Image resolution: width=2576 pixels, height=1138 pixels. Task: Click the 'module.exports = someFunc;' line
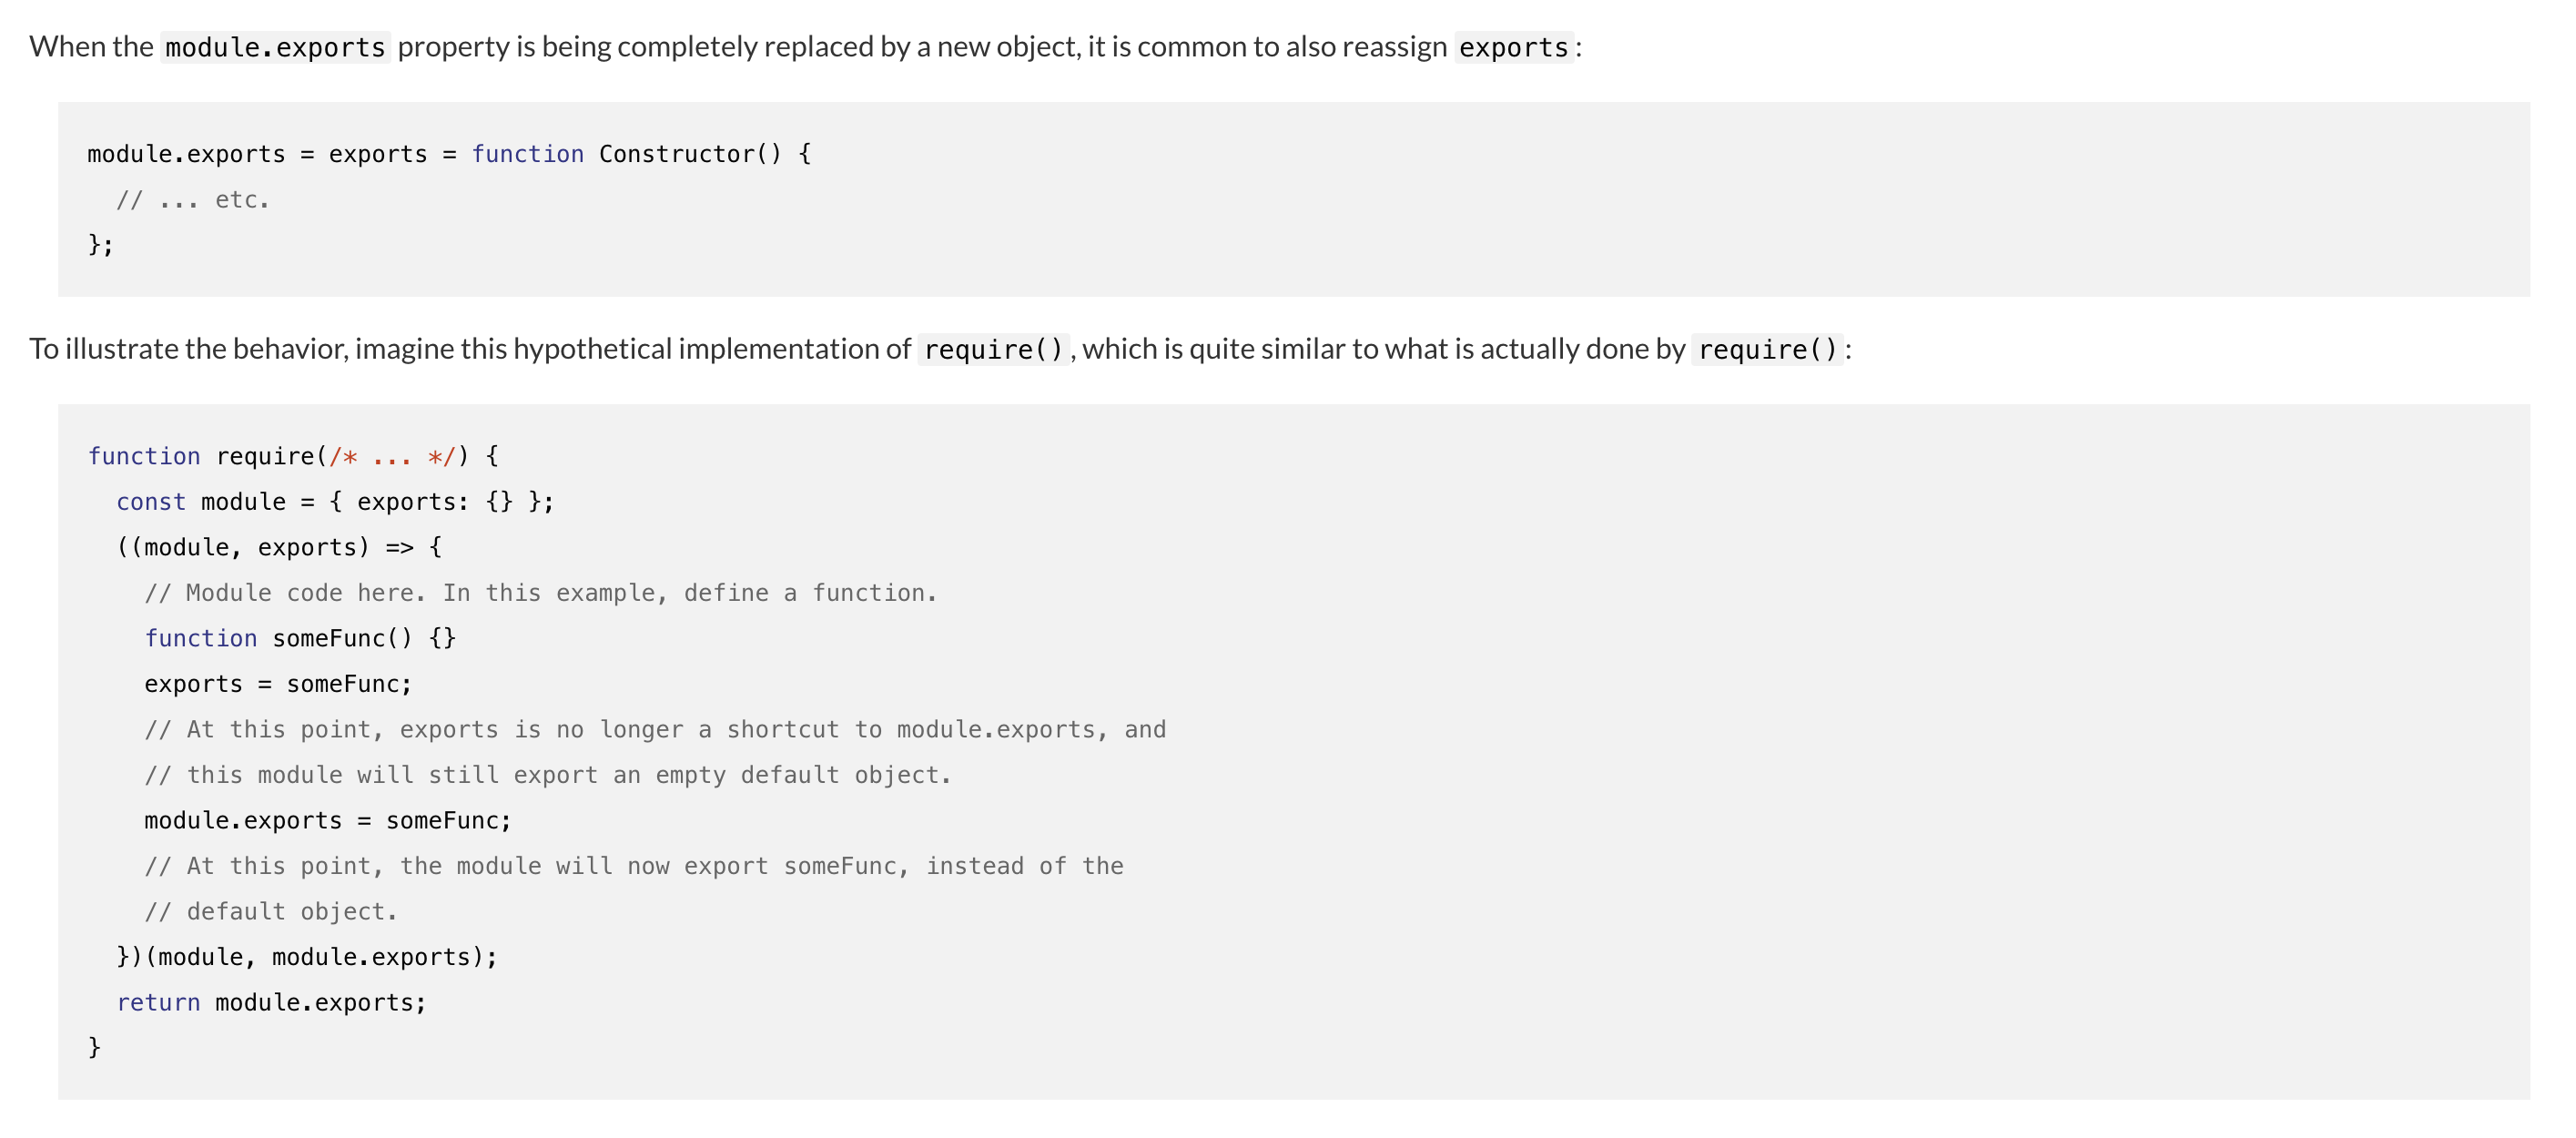point(328,821)
